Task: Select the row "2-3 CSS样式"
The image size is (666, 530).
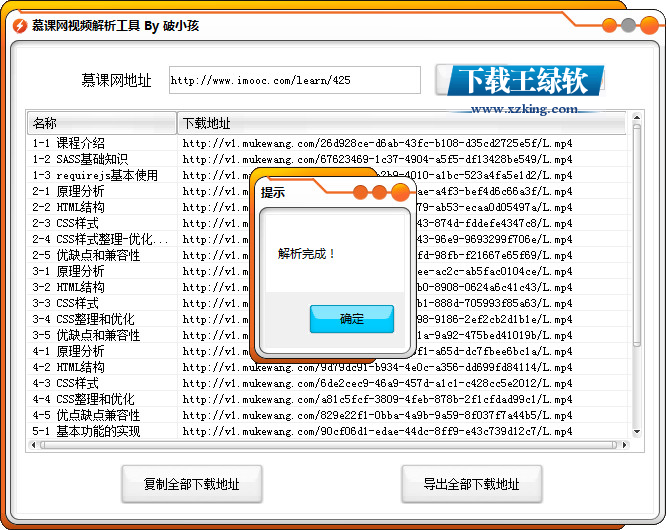Action: tap(327, 223)
